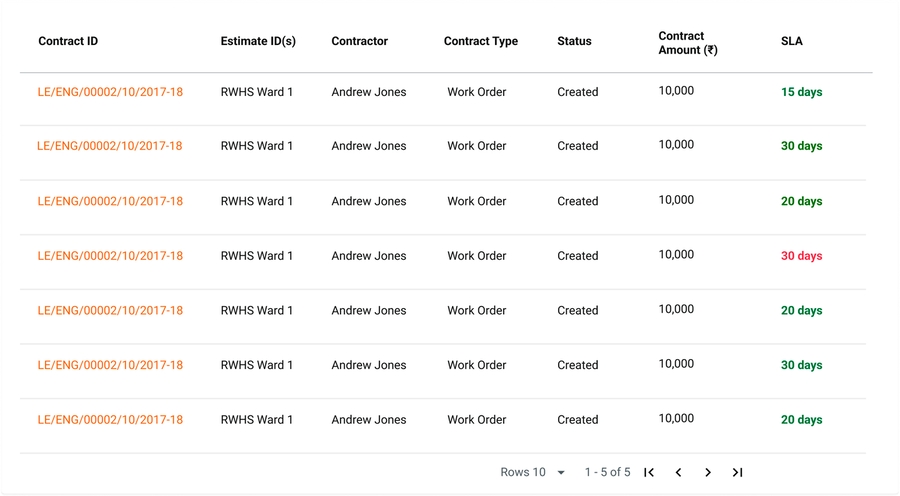Click the Estimate ID(s) column header
Viewport: 900px width, 496px height.
pyautogui.click(x=258, y=42)
